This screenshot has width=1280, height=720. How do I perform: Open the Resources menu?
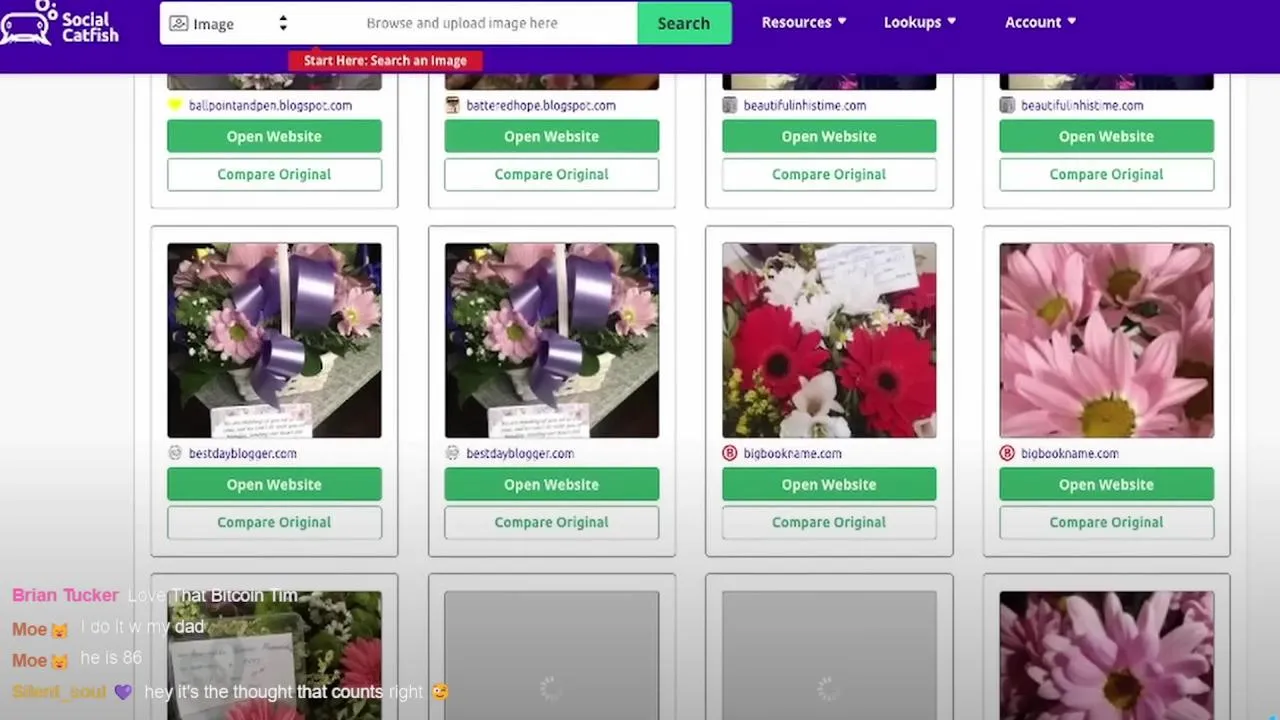pyautogui.click(x=804, y=22)
